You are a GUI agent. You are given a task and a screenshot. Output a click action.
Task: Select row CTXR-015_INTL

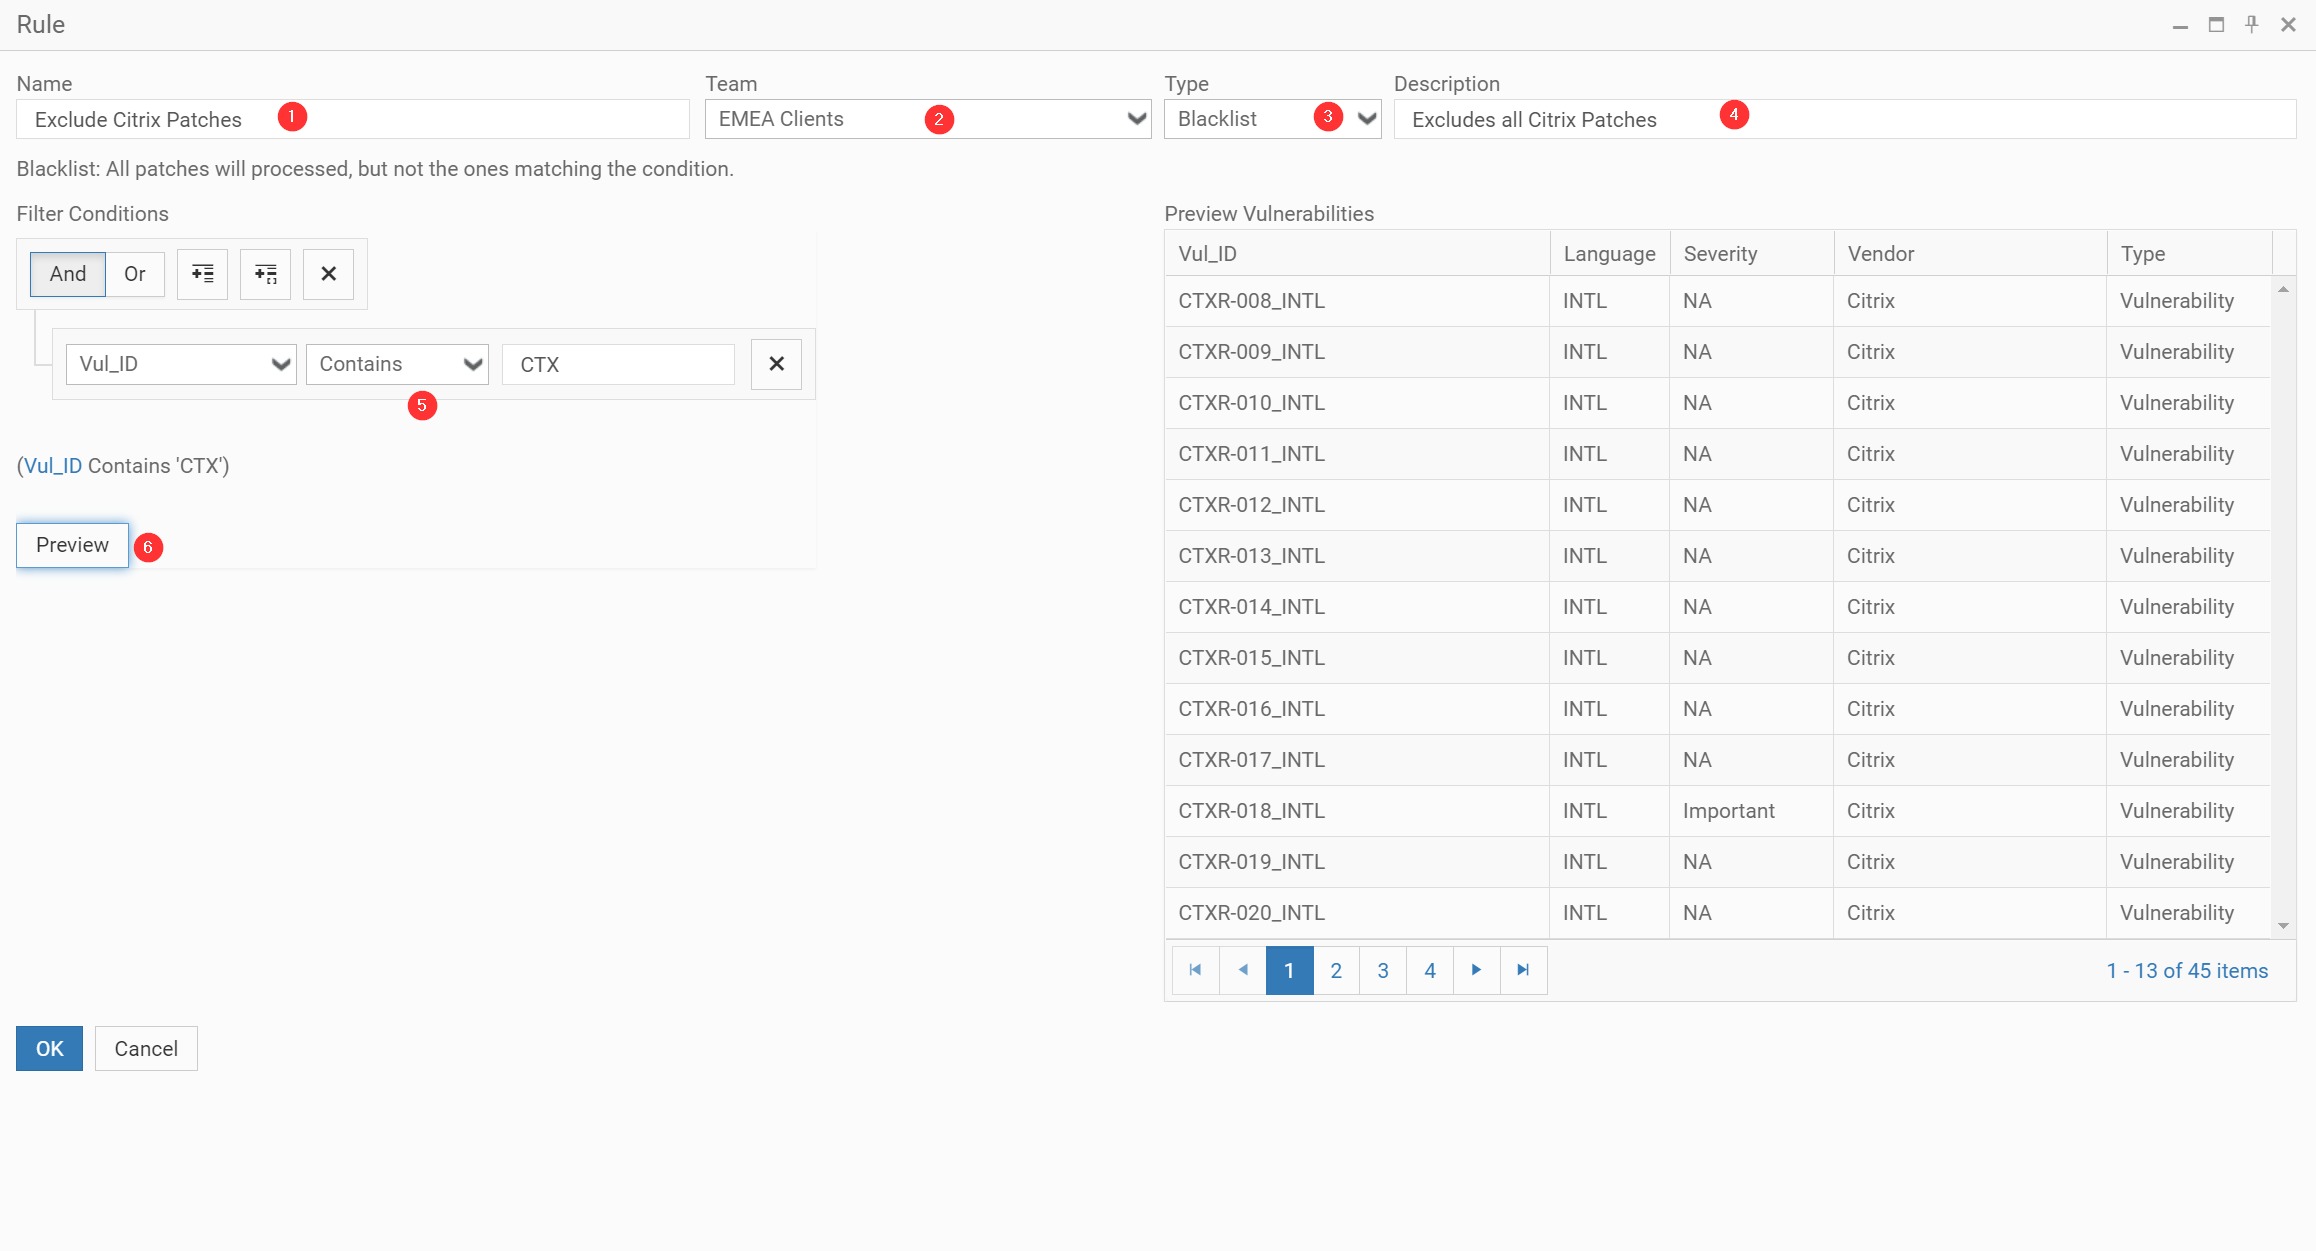(1718, 658)
